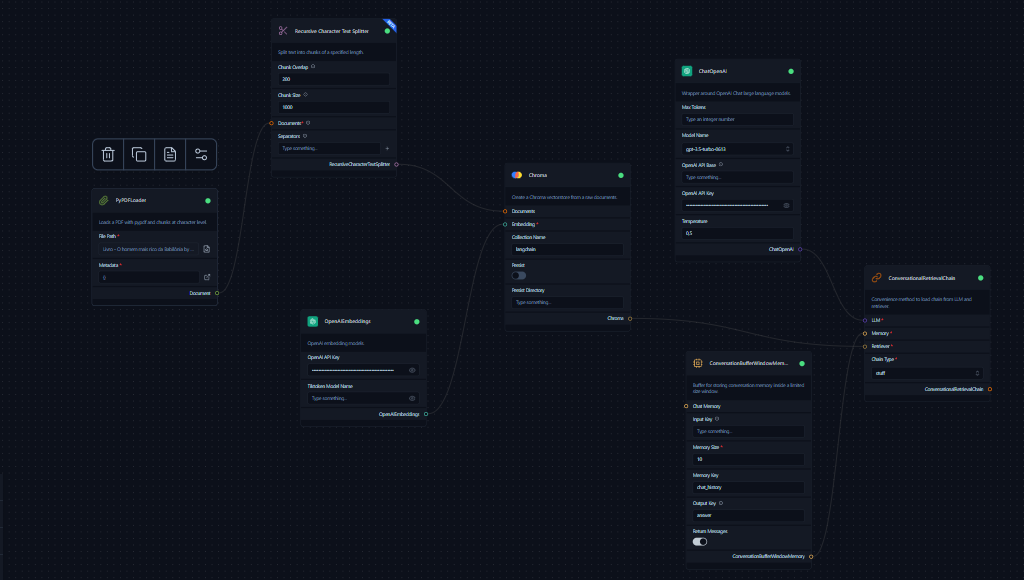Click the plus to add a Separator field
1024x580 pixels.
click(387, 147)
